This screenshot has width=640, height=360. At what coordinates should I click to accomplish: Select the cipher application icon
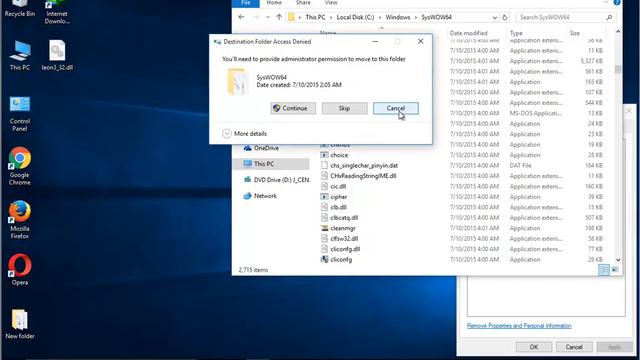point(324,197)
